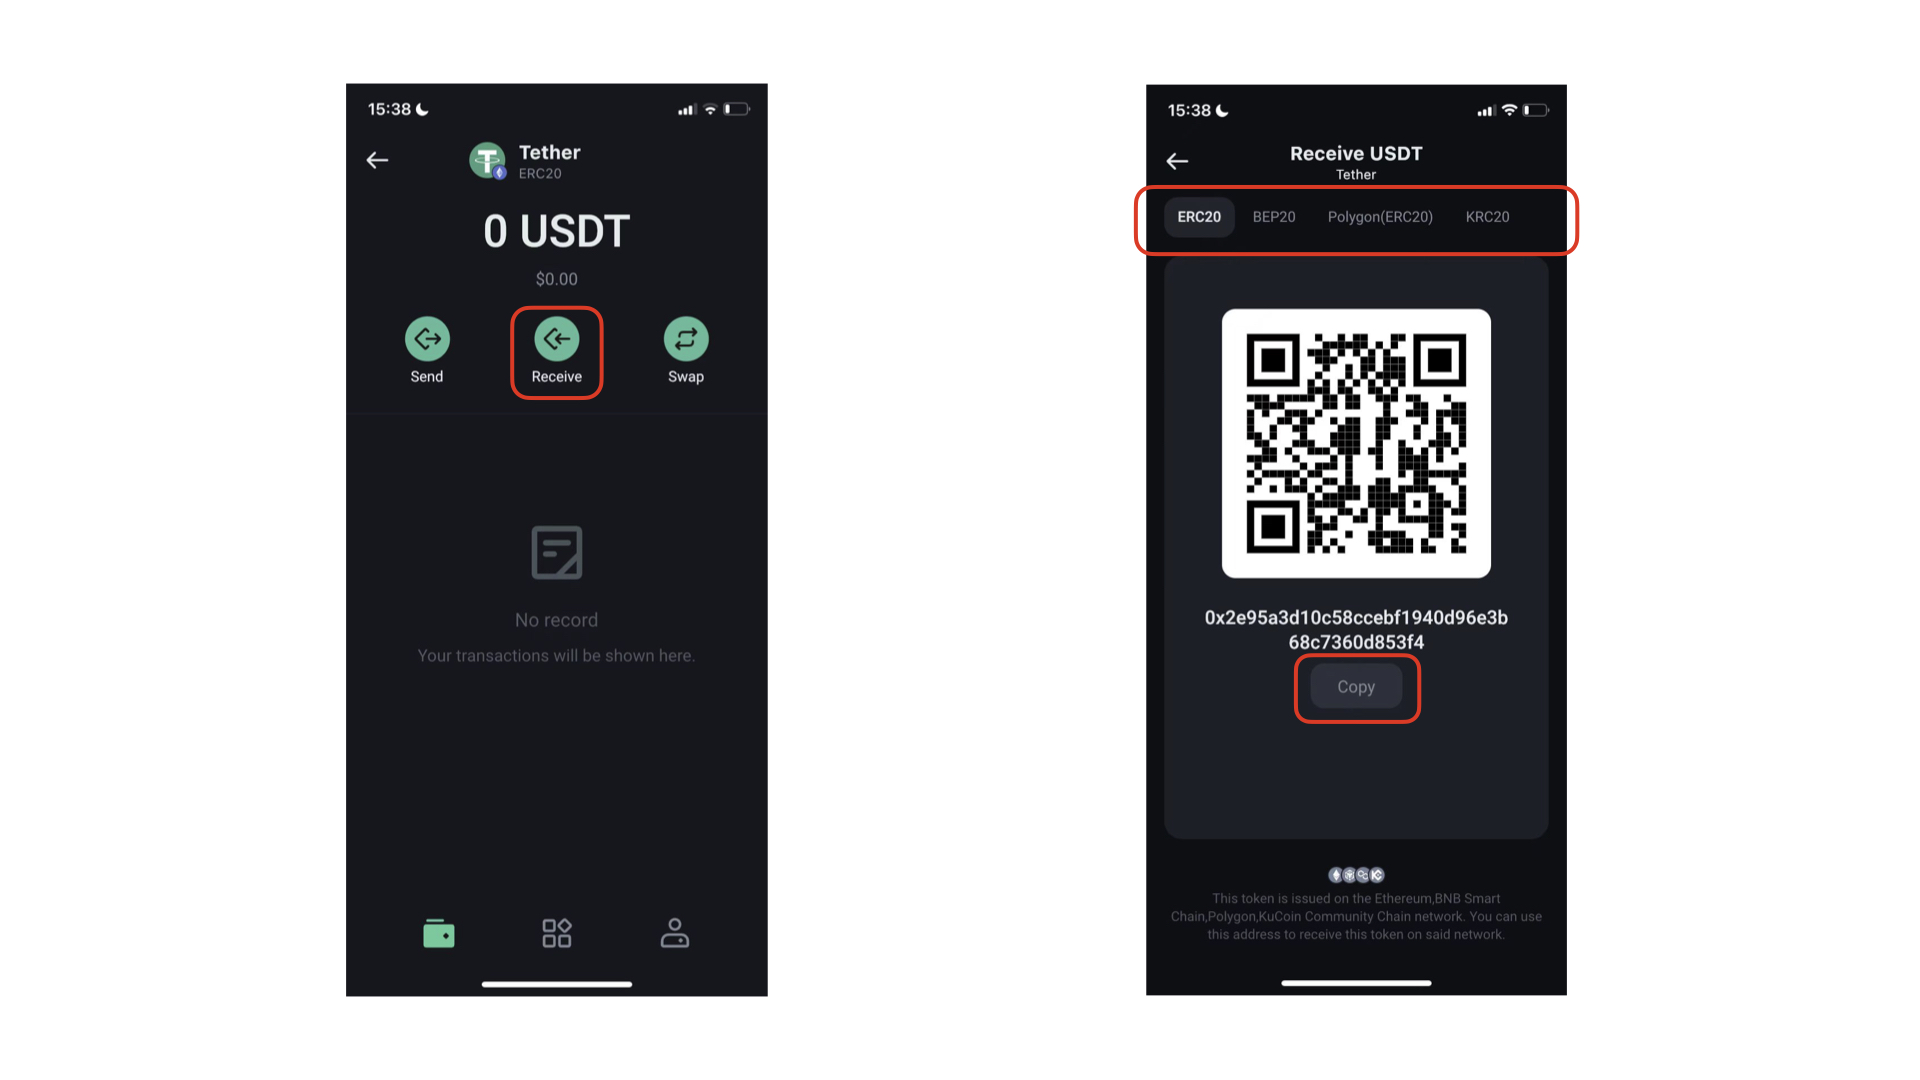Tap the wallet address text field
The width and height of the screenshot is (1920, 1080).
[1356, 629]
